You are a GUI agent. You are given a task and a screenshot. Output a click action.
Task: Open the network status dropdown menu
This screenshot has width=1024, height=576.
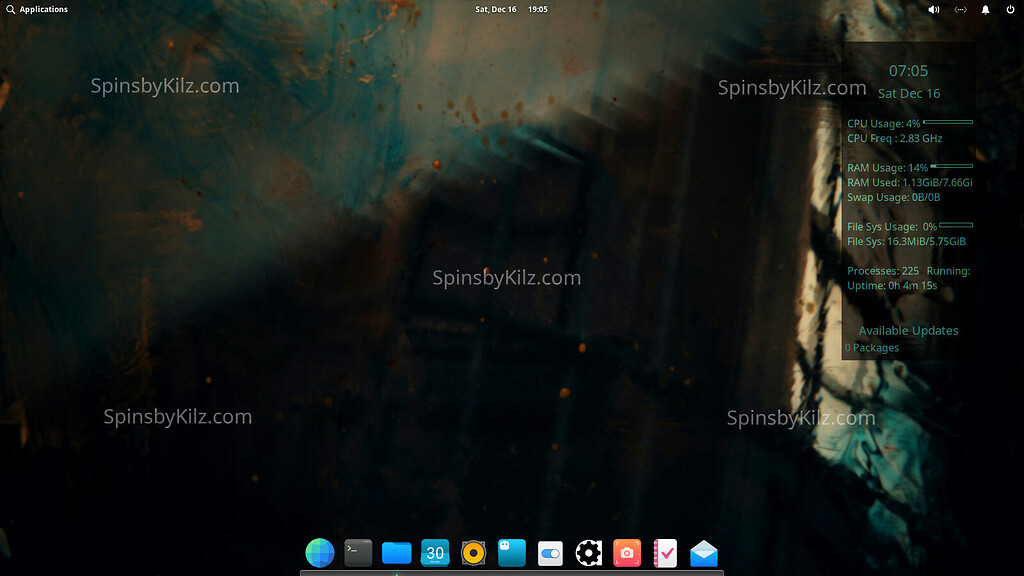tap(960, 9)
